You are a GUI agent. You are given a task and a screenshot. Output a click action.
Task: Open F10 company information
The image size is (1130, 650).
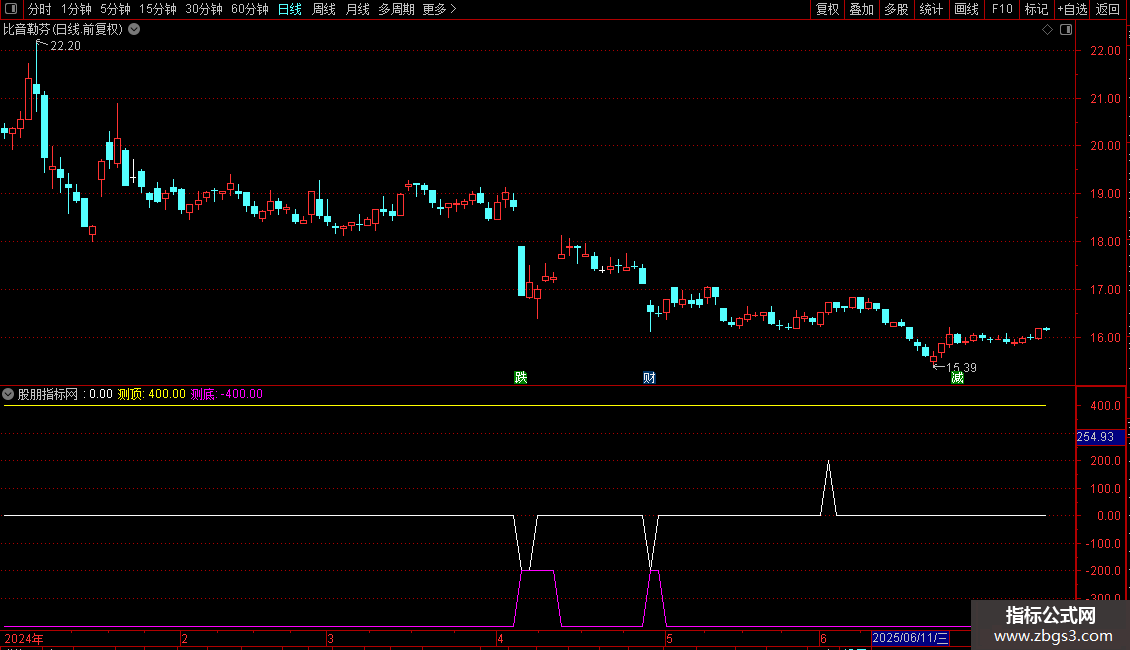click(1002, 10)
